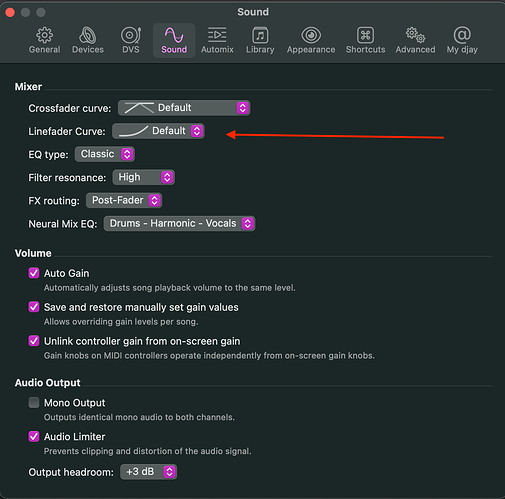The height and width of the screenshot is (499, 505).
Task: Open the General preferences gear icon
Action: tap(44, 35)
